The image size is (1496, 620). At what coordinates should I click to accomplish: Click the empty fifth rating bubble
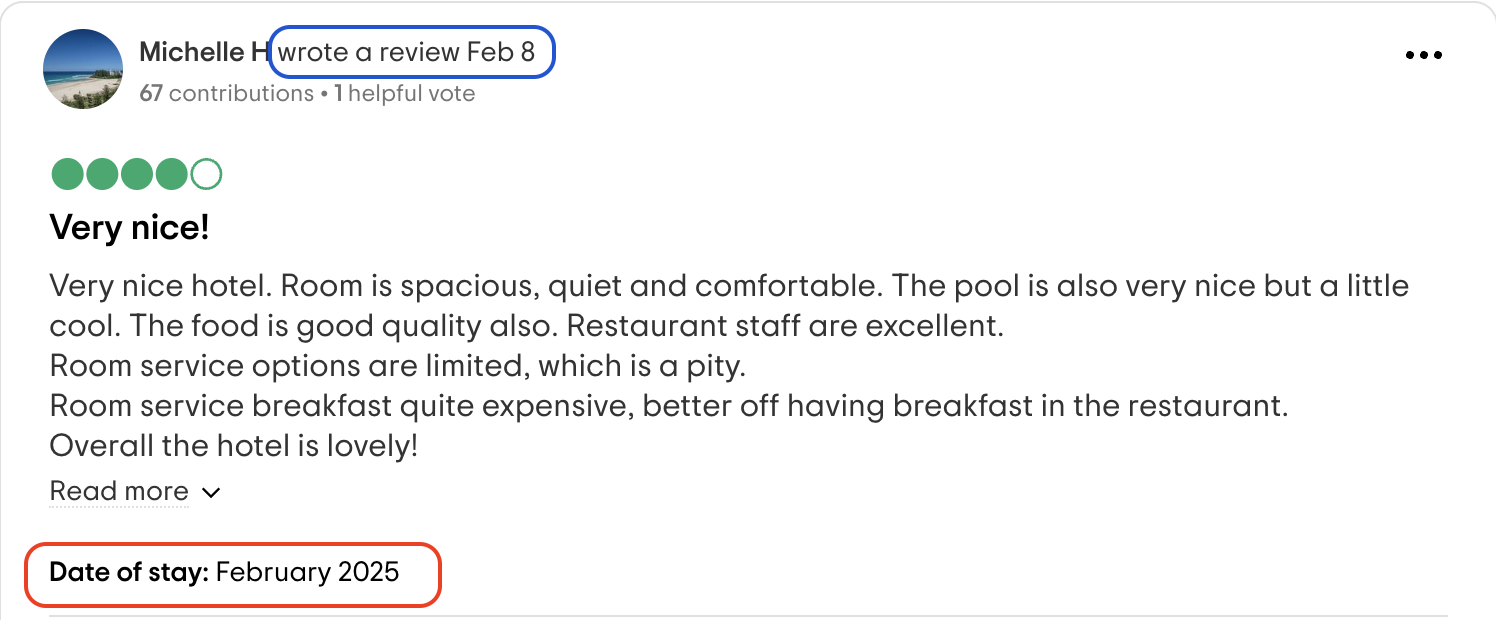(205, 175)
